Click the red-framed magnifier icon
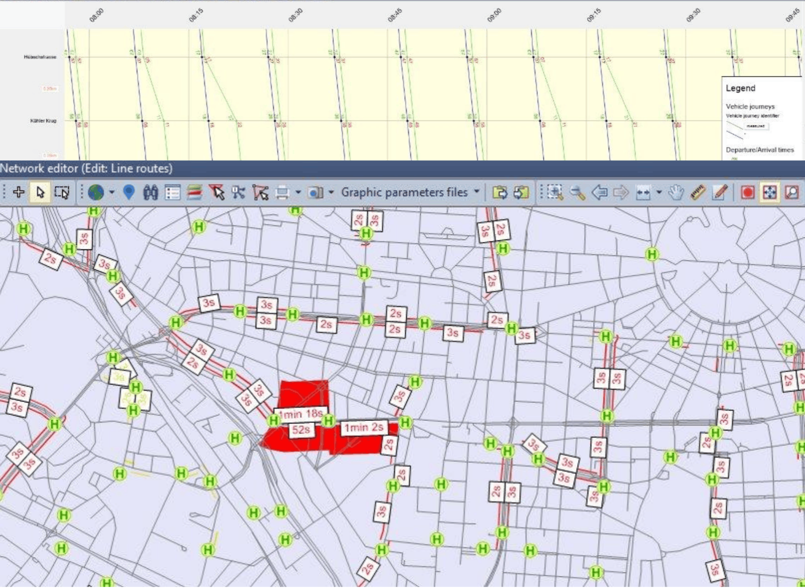This screenshot has width=805, height=588. [x=792, y=193]
